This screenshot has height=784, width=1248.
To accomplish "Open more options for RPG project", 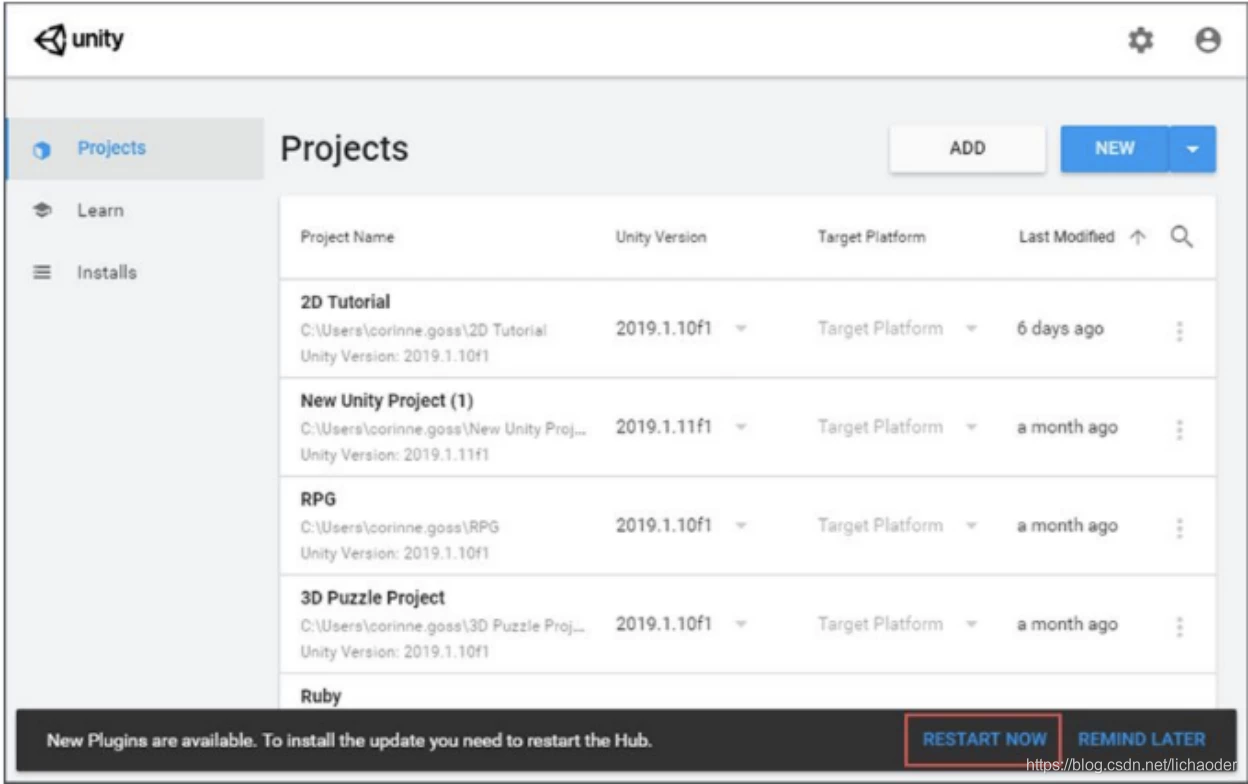I will [1180, 528].
